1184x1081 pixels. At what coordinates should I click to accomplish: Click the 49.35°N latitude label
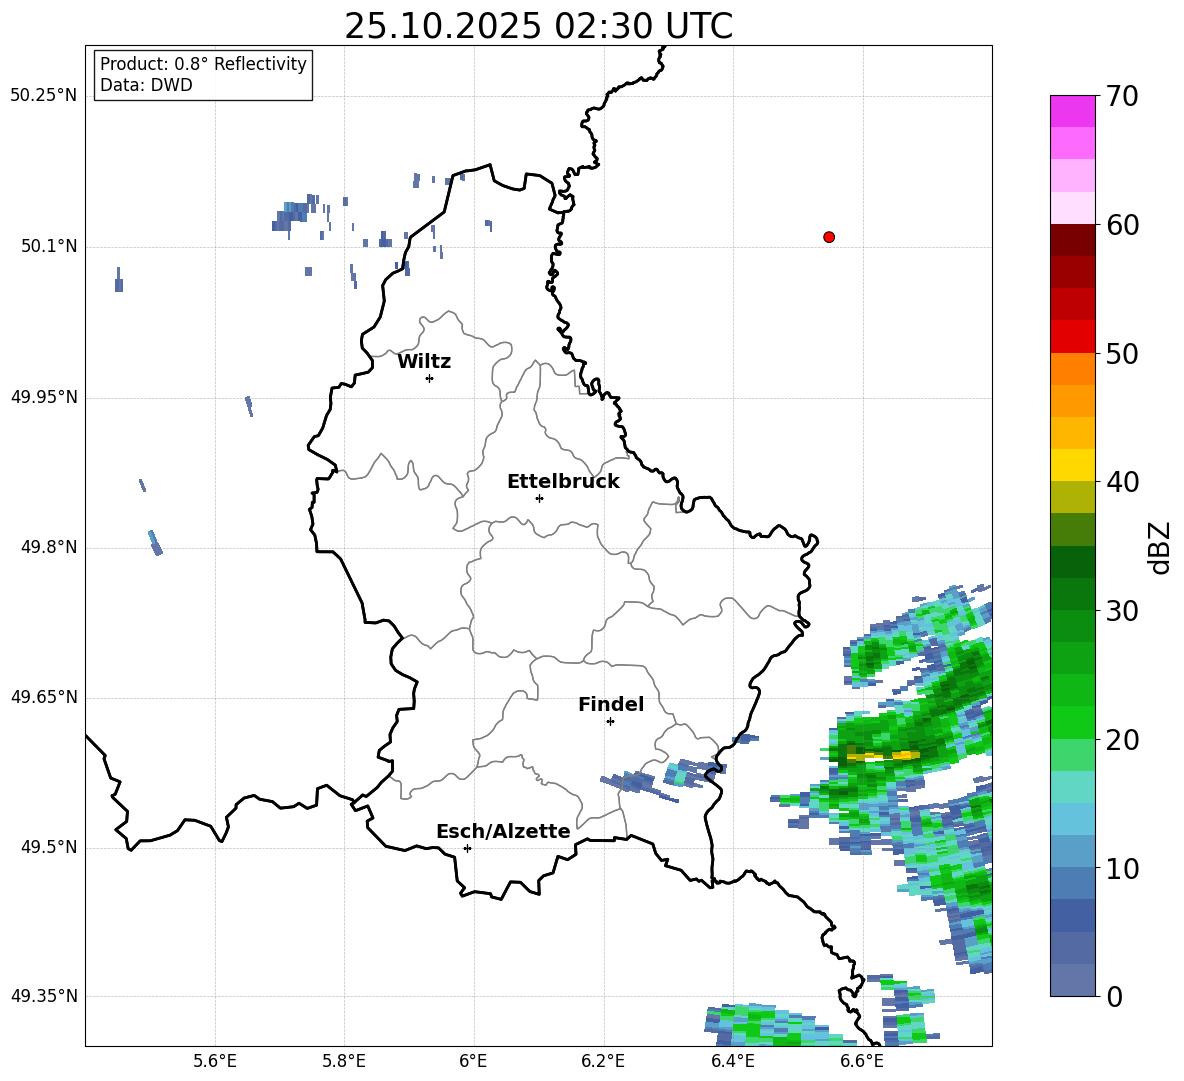[x=44, y=996]
